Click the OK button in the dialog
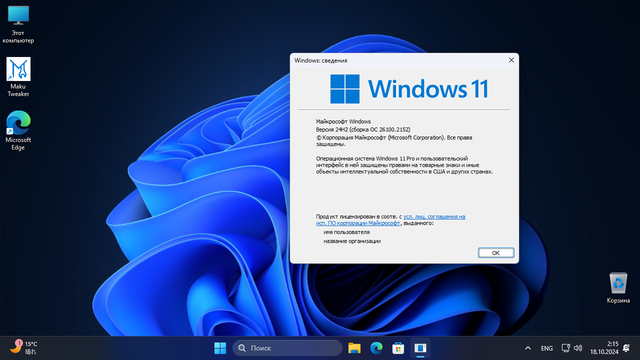 tap(496, 253)
